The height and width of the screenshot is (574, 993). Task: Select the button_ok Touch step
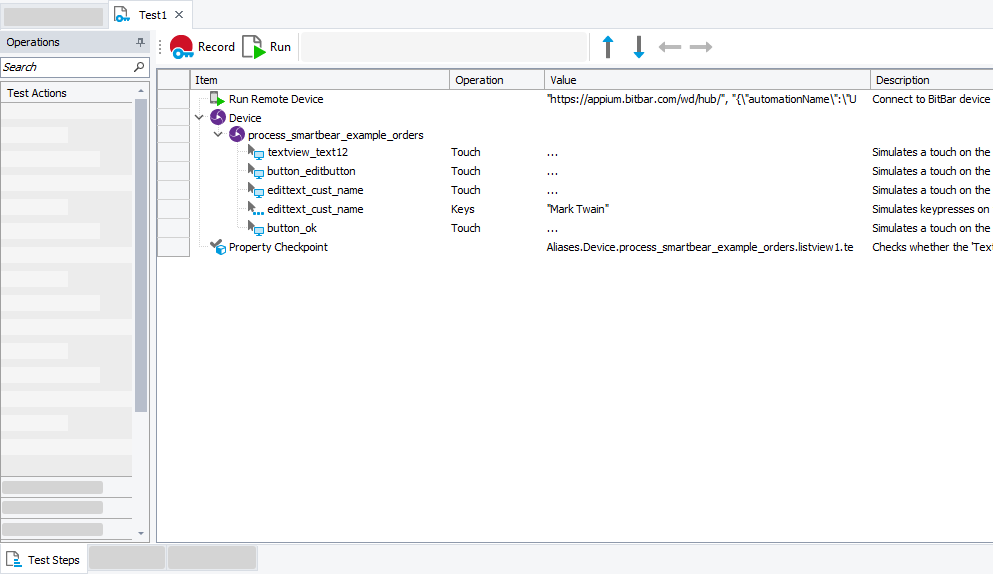(291, 228)
